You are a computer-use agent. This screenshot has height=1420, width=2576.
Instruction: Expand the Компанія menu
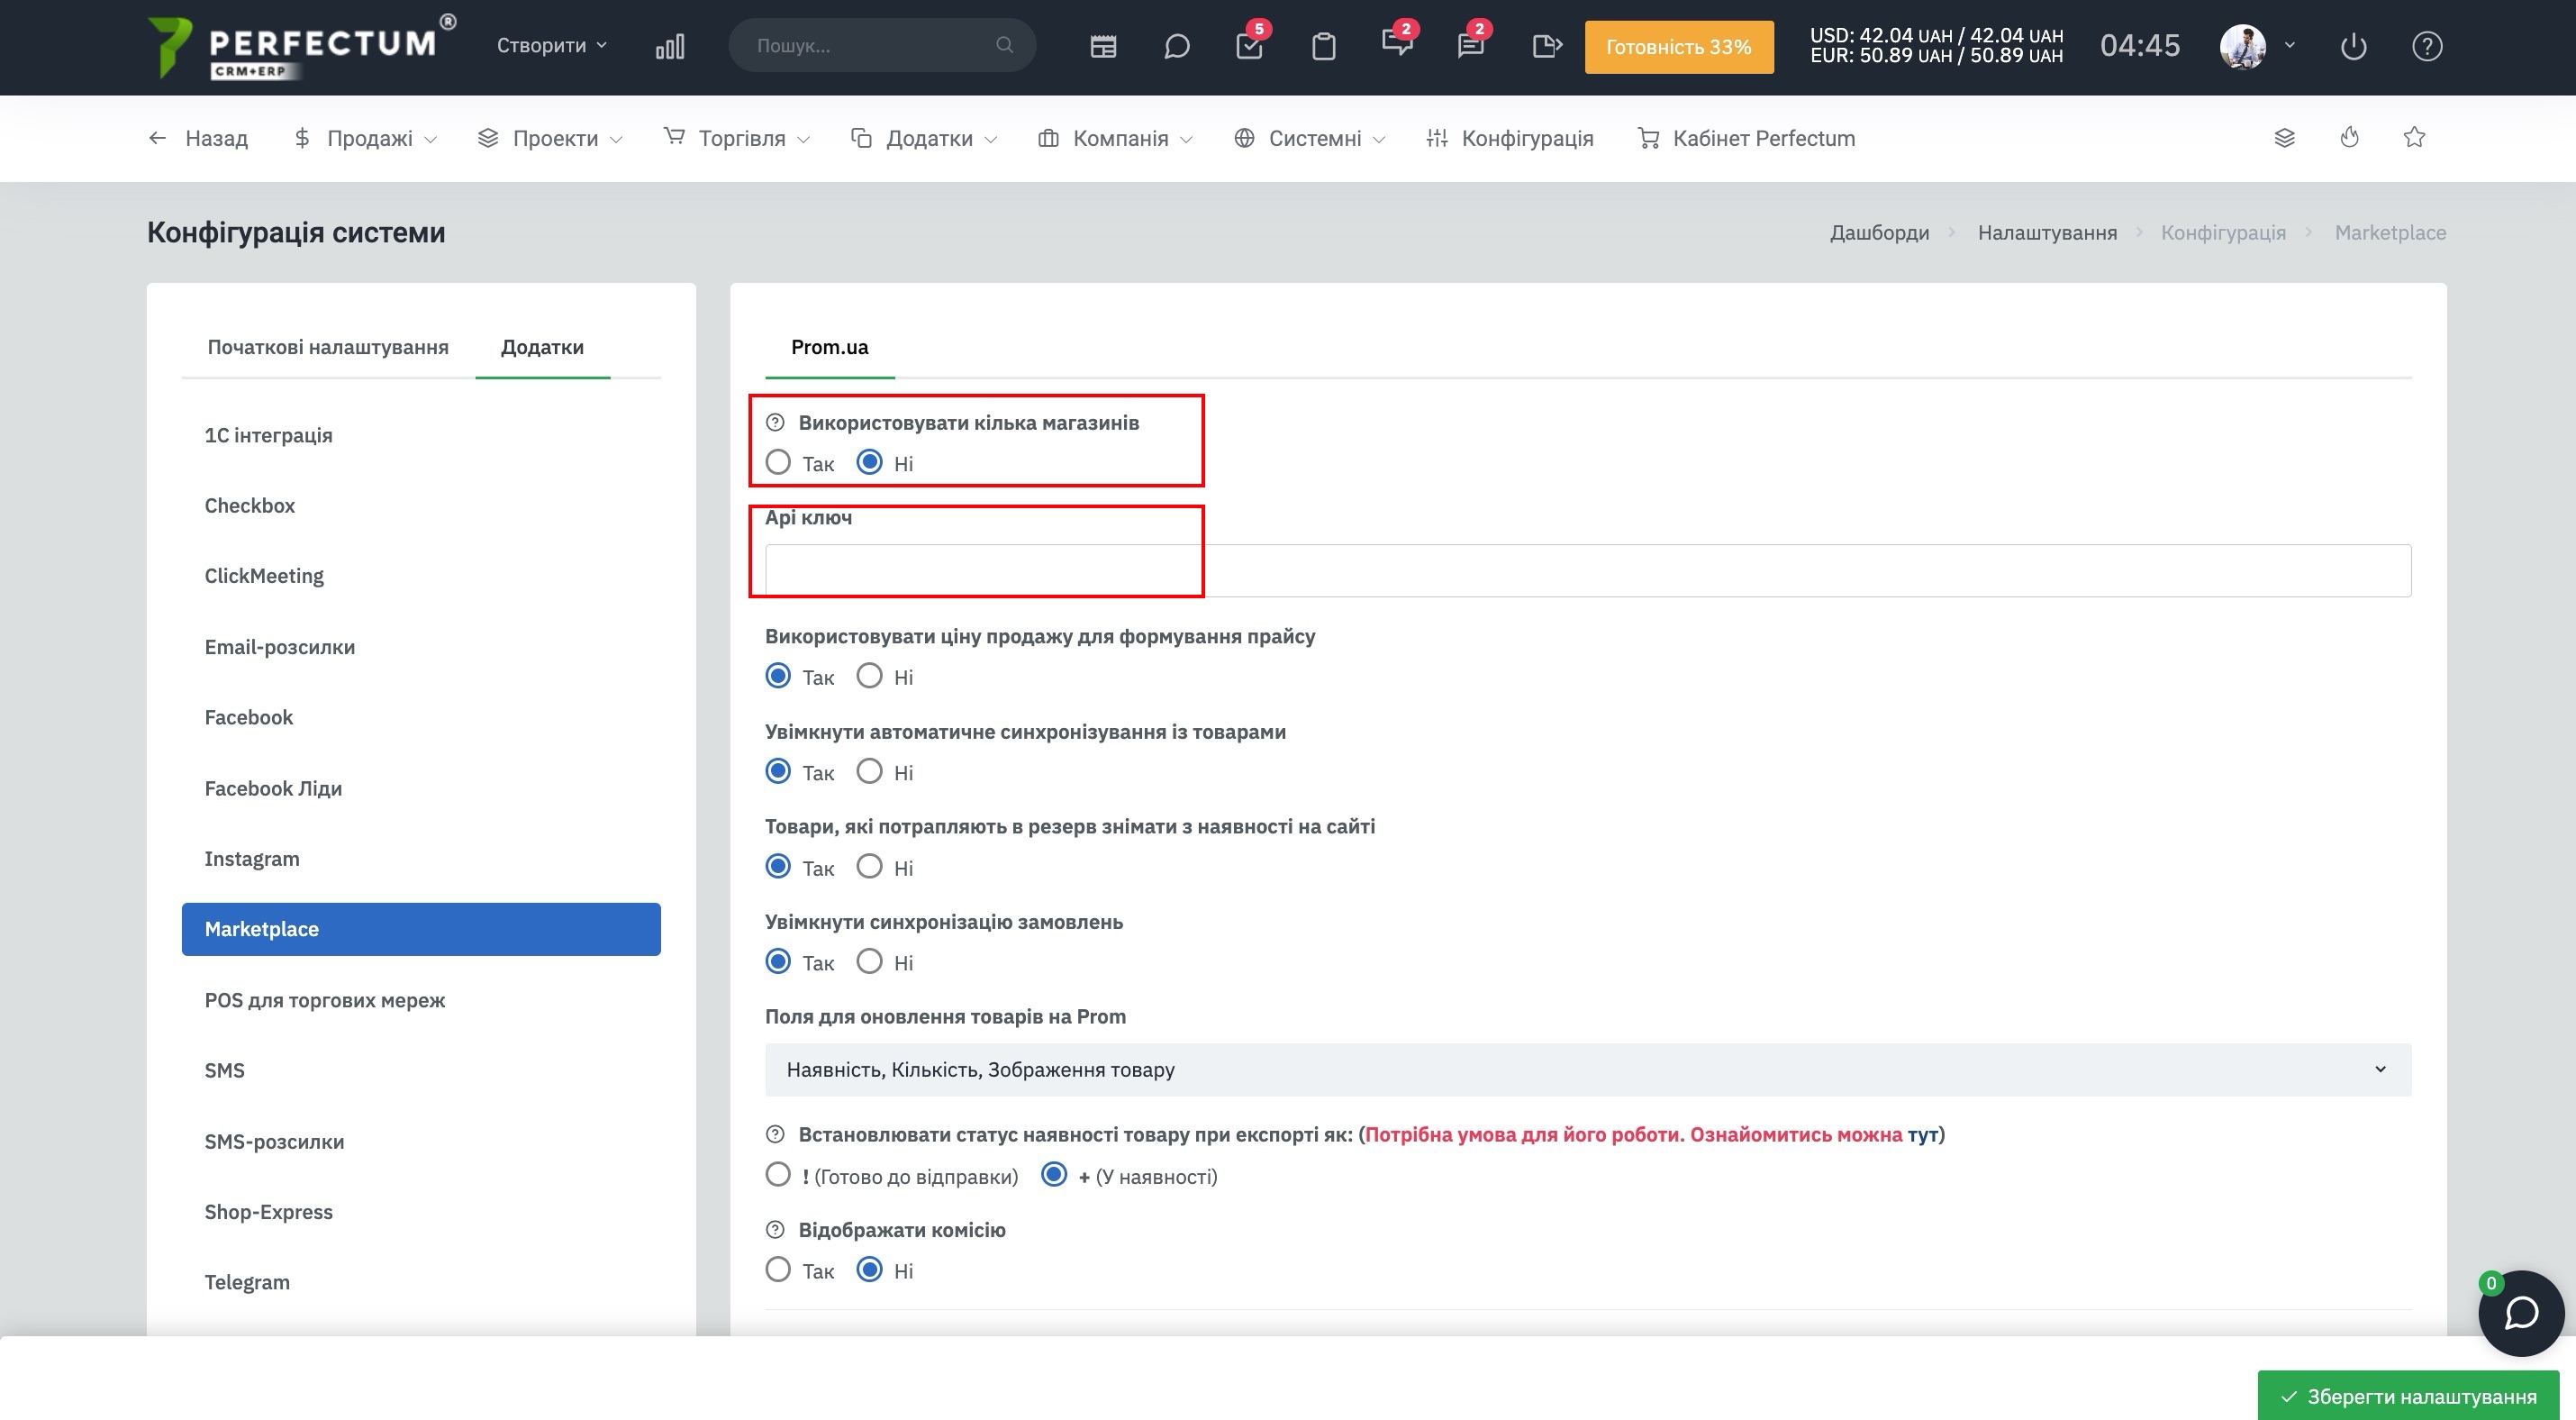point(1115,138)
